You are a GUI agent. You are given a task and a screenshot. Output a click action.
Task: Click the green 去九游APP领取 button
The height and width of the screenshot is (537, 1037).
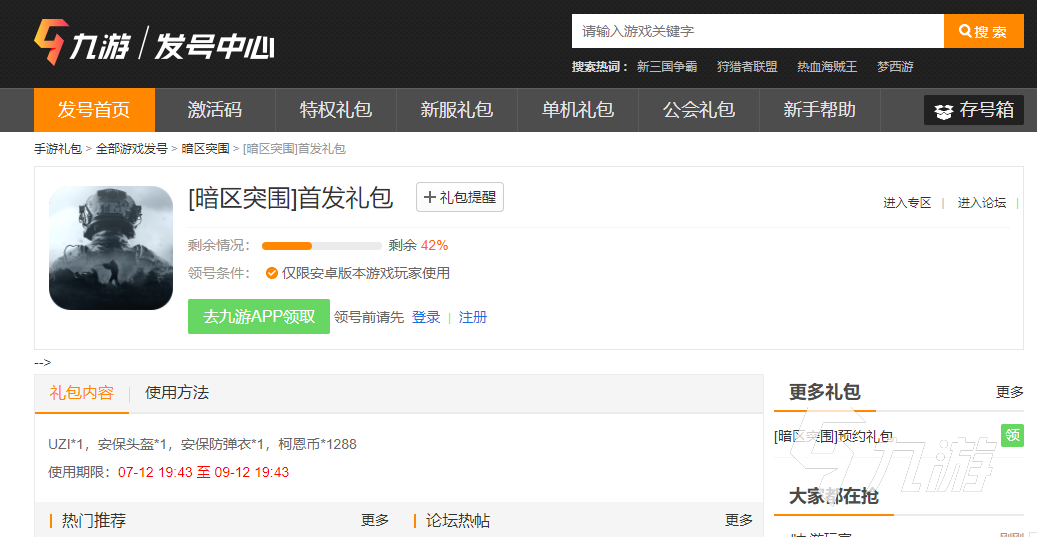(259, 316)
